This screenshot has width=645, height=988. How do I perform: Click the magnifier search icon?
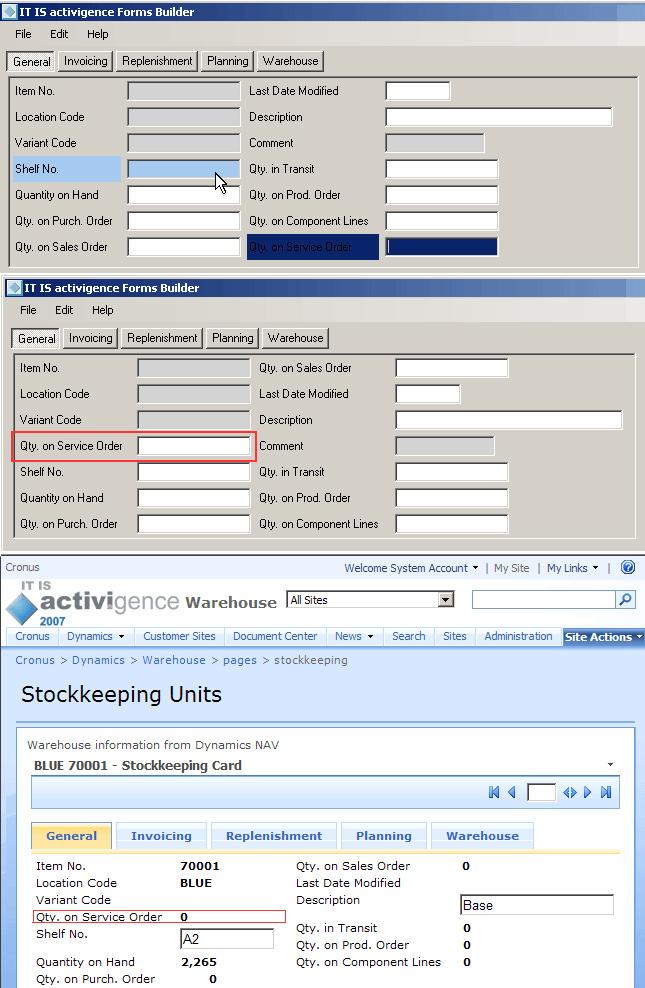coord(625,599)
